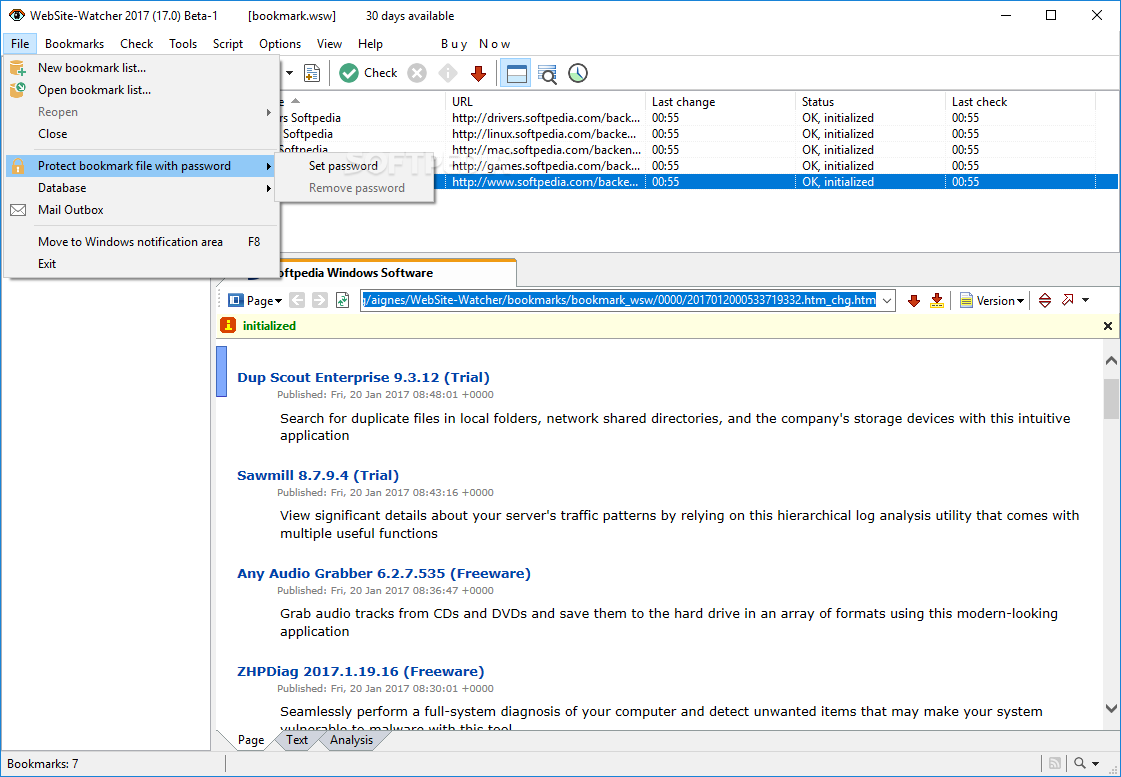The image size is (1121, 777).
Task: Select the bottom Page tab
Action: [x=251, y=740]
